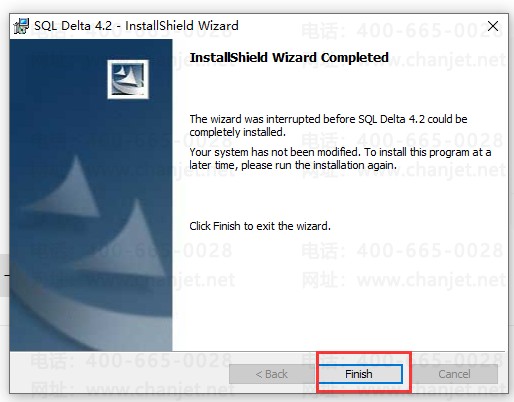This screenshot has width=514, height=402.
Task: Click the large sail graphic in banner
Action: pos(125,238)
